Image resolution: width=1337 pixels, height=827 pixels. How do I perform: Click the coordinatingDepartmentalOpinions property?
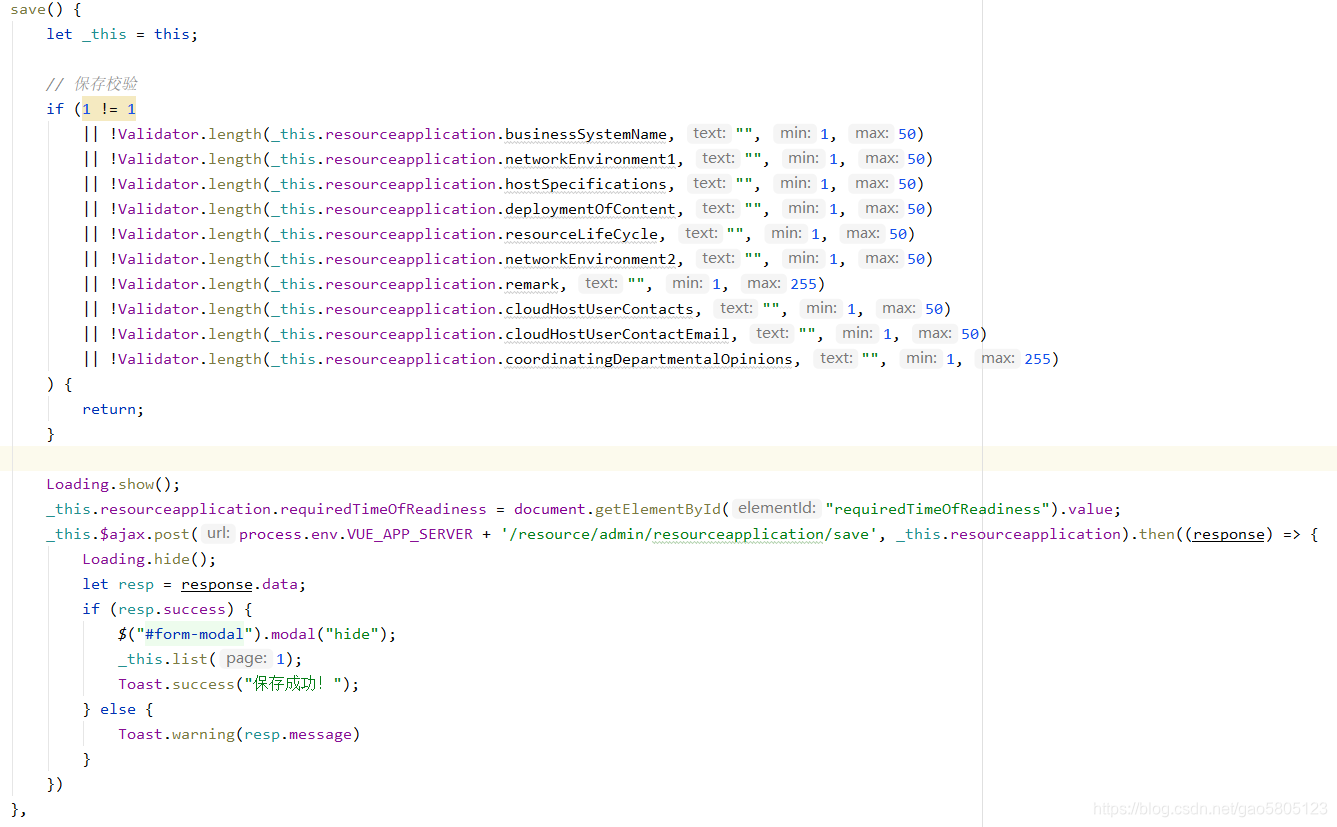[x=649, y=359]
